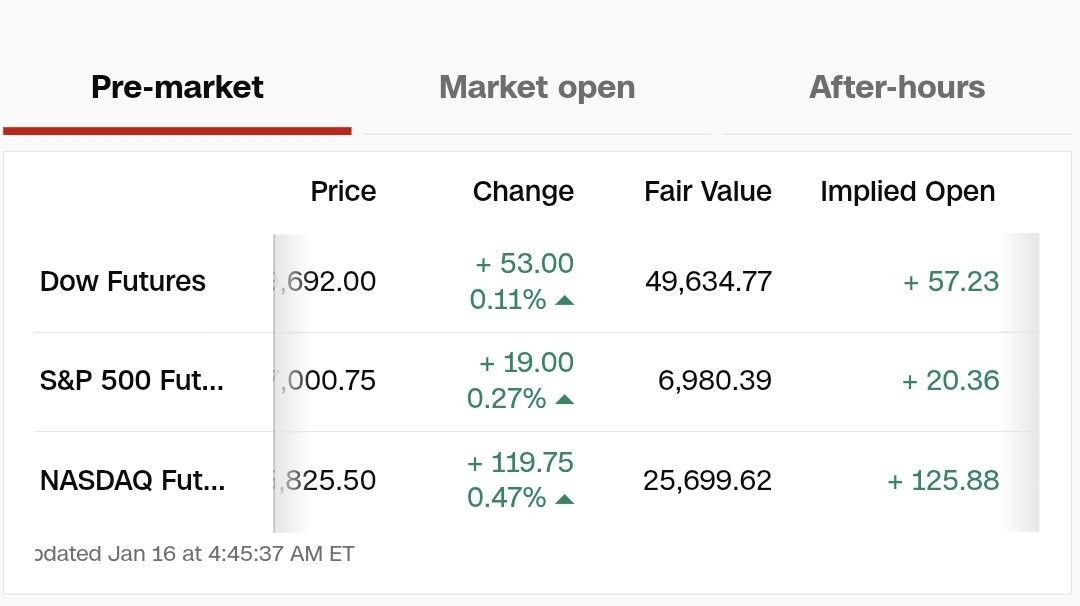Click the Change column header
The image size is (1080, 606).
pyautogui.click(x=523, y=192)
